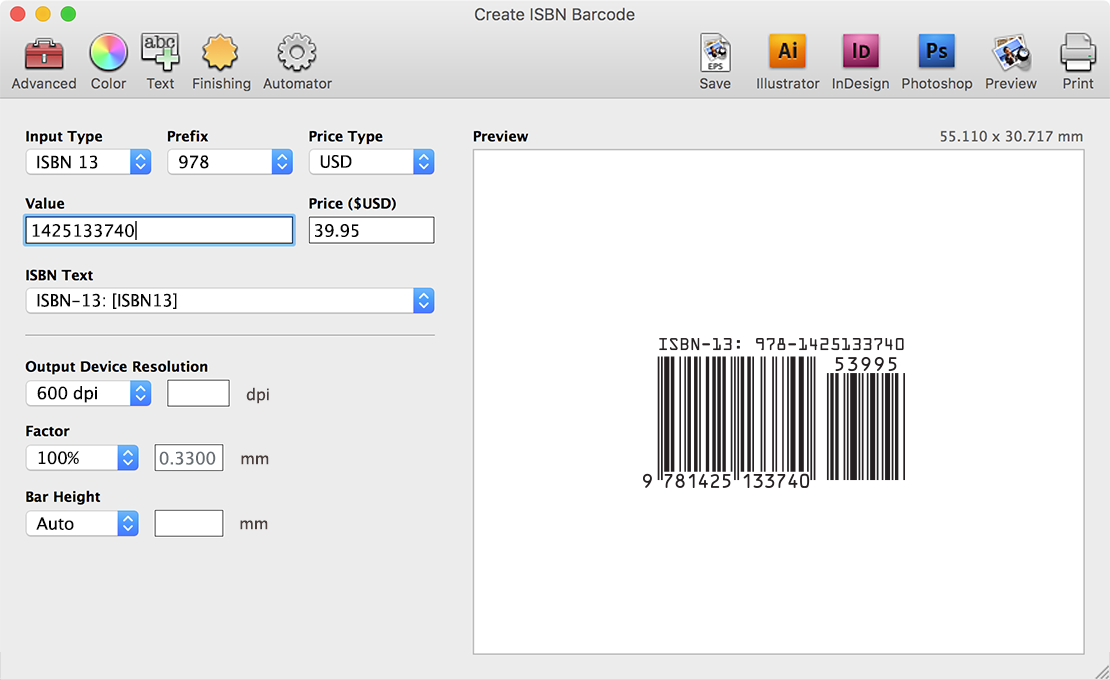Open the Prefix 978 dropdown
This screenshot has height=680, width=1110.
pyautogui.click(x=229, y=162)
